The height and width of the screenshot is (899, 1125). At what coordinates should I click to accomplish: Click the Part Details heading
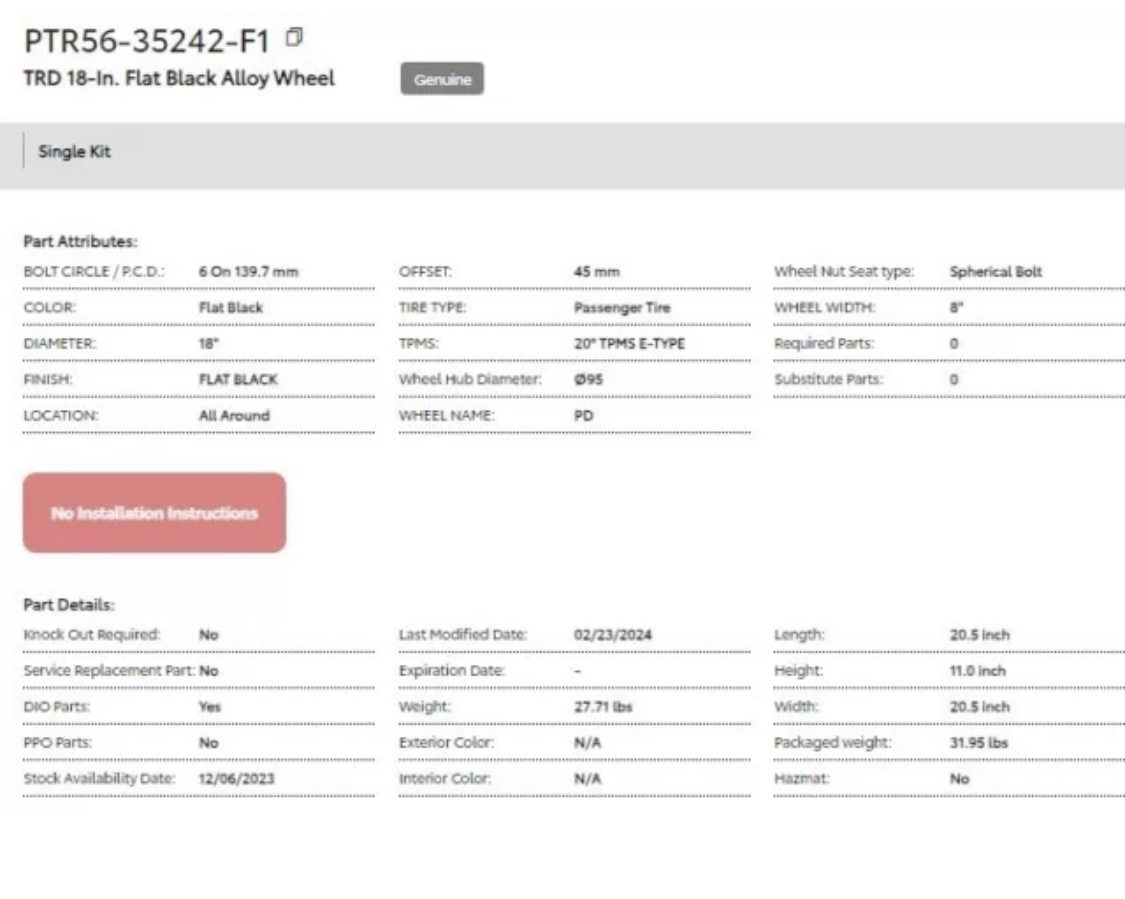(69, 605)
